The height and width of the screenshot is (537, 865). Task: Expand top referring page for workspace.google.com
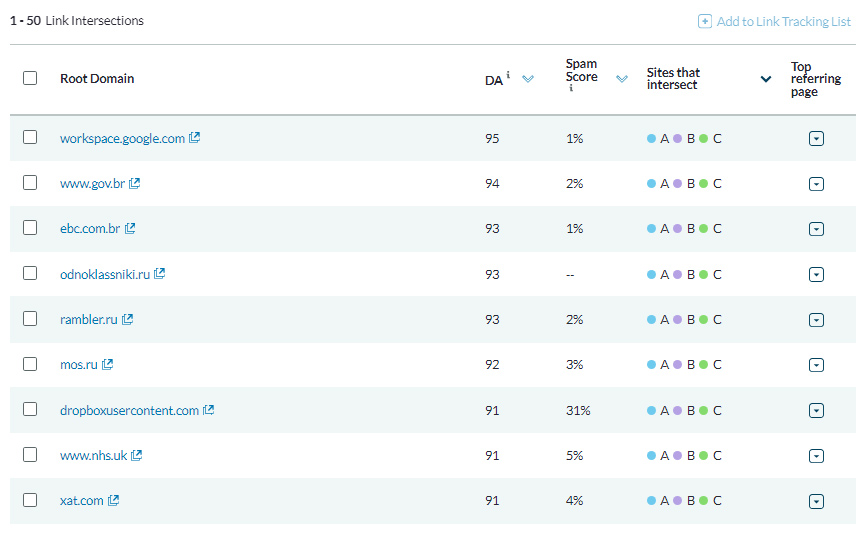pos(816,138)
